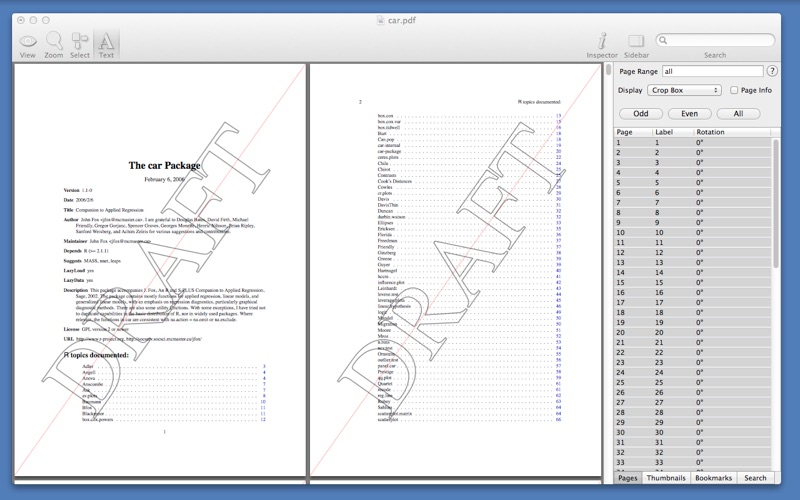
Task: Switch to the Thumbnails tab
Action: coord(666,478)
